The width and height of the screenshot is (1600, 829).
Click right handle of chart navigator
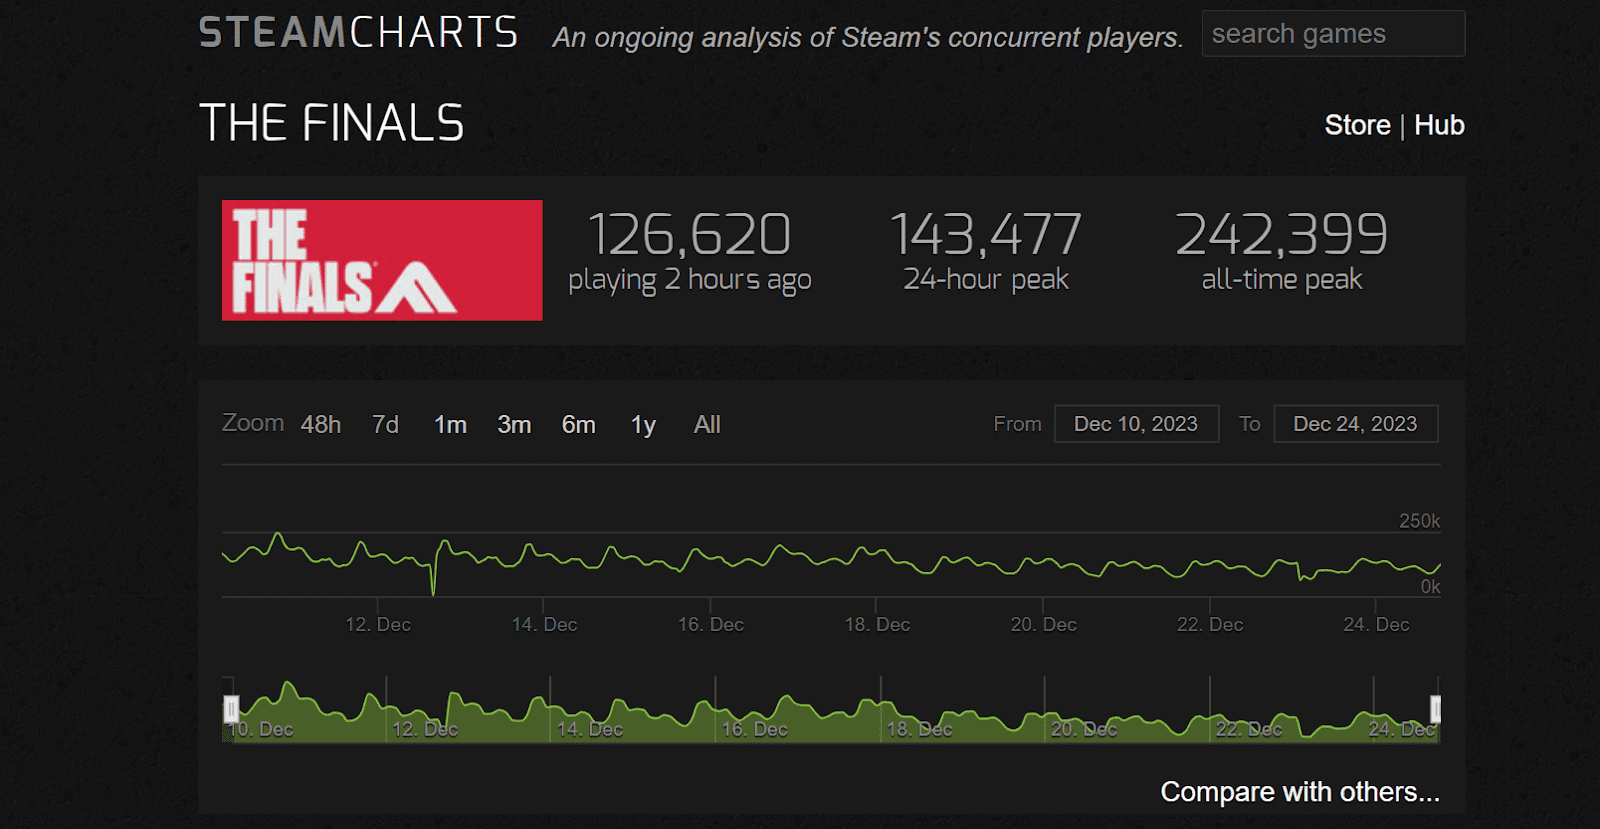tap(1435, 709)
